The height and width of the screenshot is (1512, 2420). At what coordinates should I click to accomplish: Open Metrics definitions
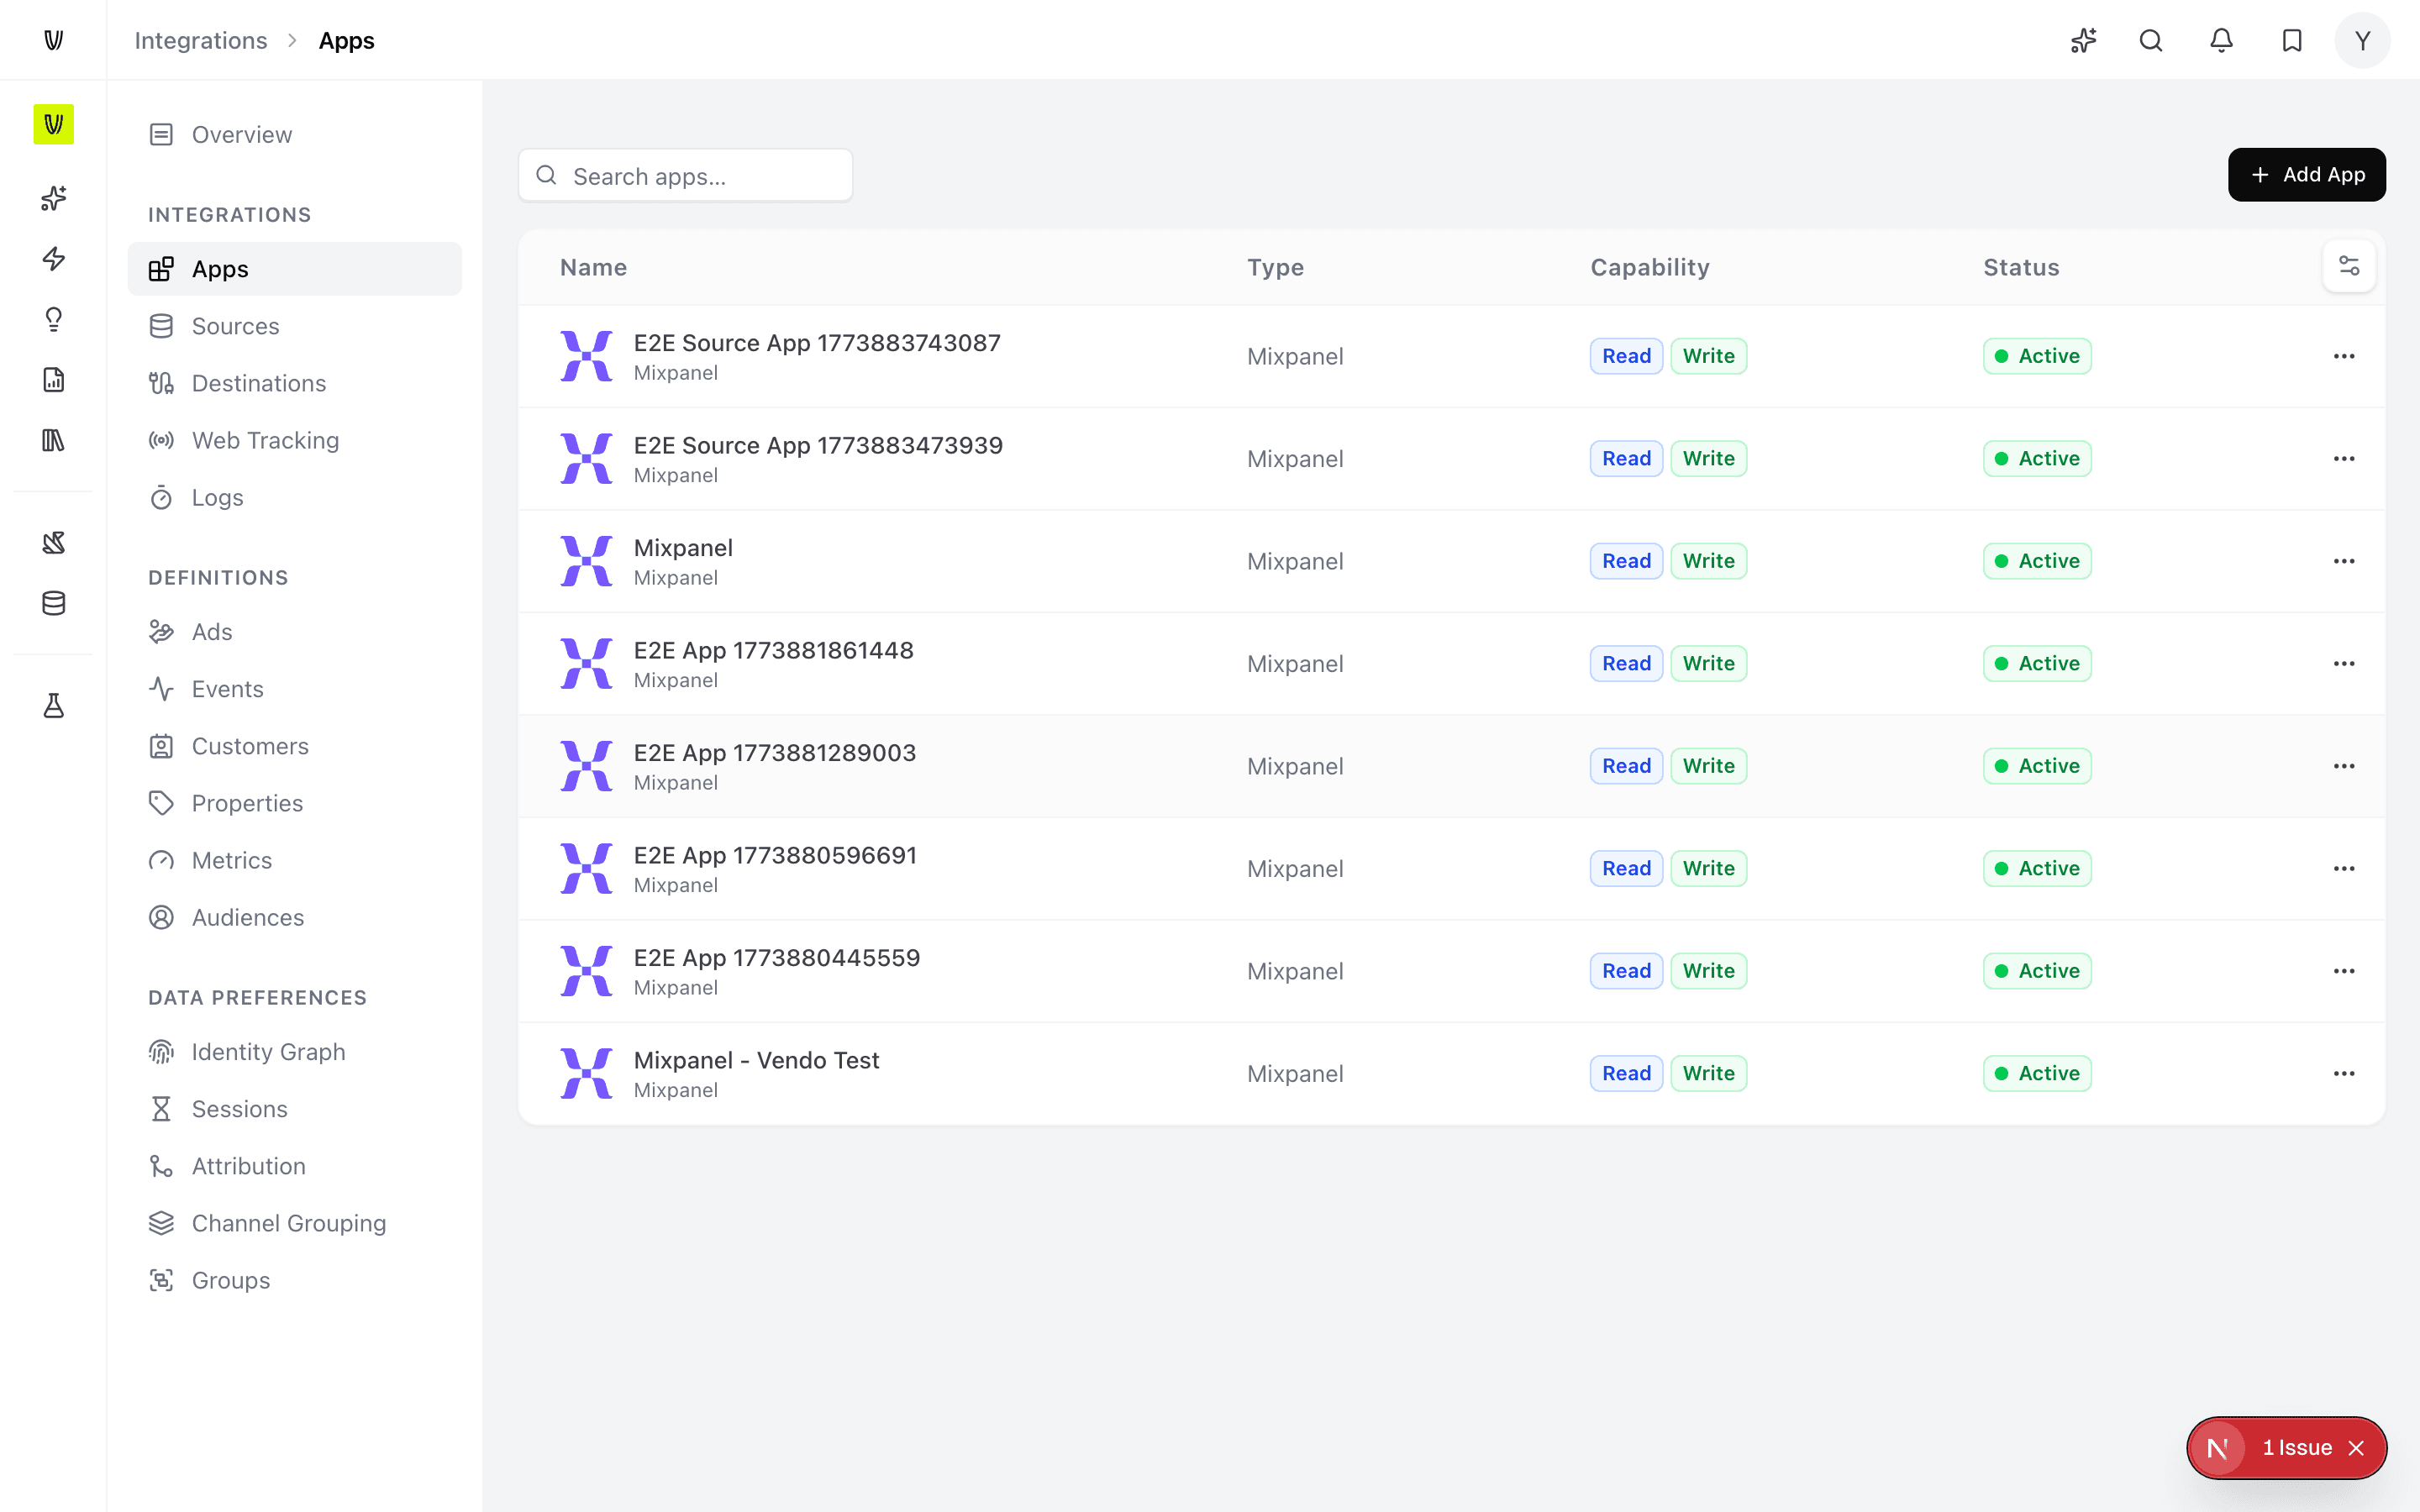(295, 860)
